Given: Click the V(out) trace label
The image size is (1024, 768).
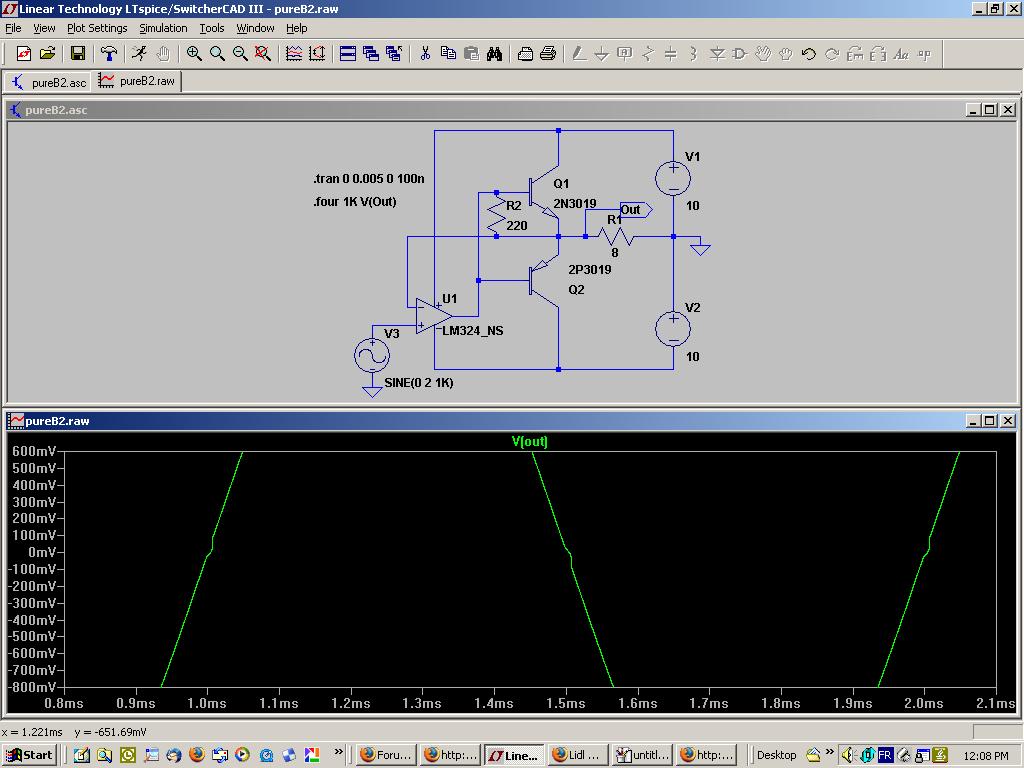Looking at the screenshot, I should pyautogui.click(x=530, y=441).
